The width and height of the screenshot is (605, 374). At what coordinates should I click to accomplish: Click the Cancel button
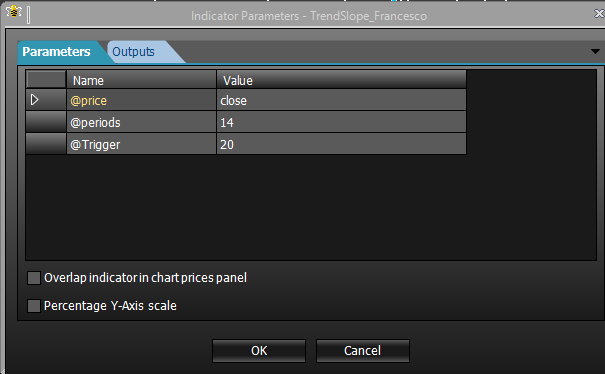click(x=363, y=351)
